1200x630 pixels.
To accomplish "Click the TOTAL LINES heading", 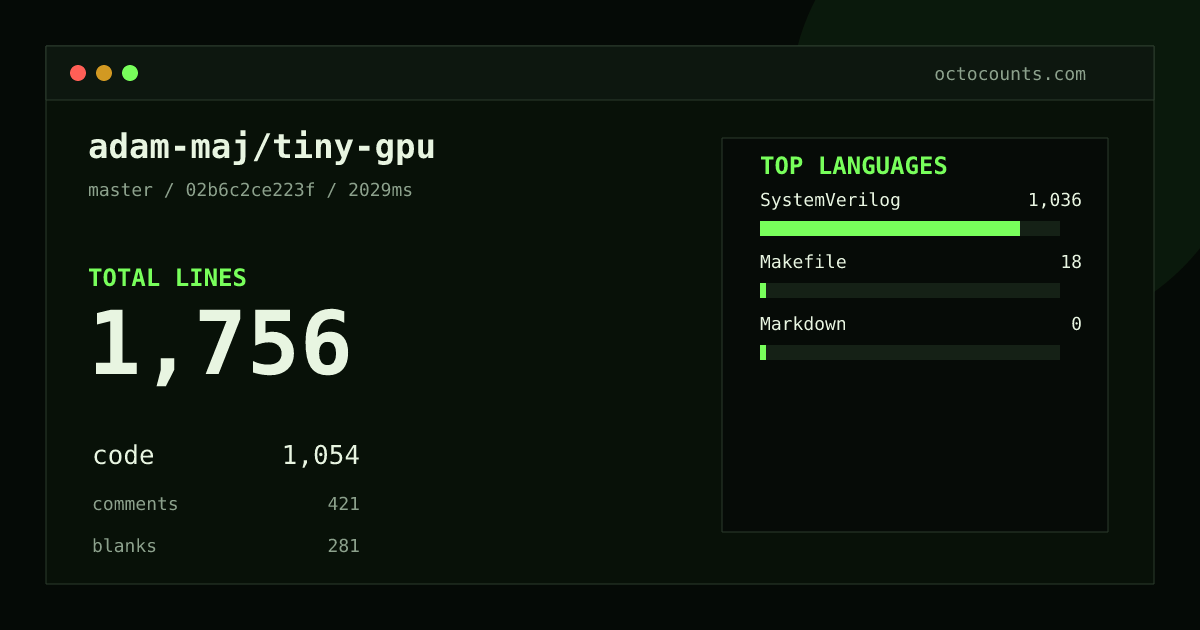I will pyautogui.click(x=167, y=278).
